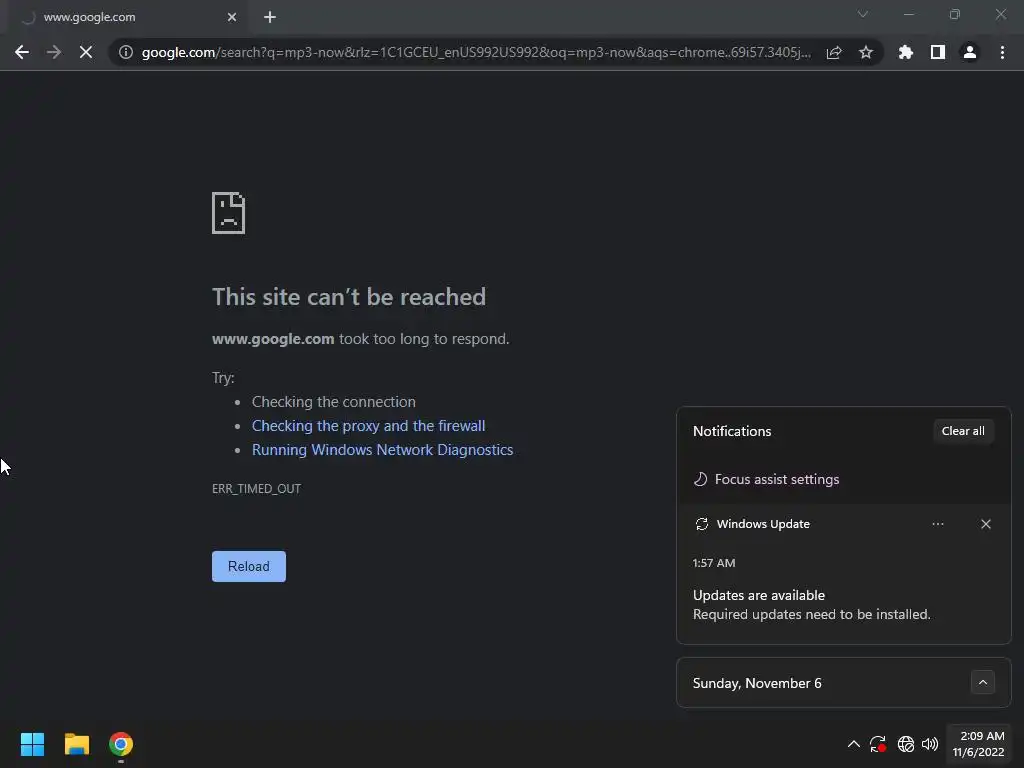Stop loading the page with X button
Viewport: 1024px width, 768px height.
pyautogui.click(x=86, y=52)
